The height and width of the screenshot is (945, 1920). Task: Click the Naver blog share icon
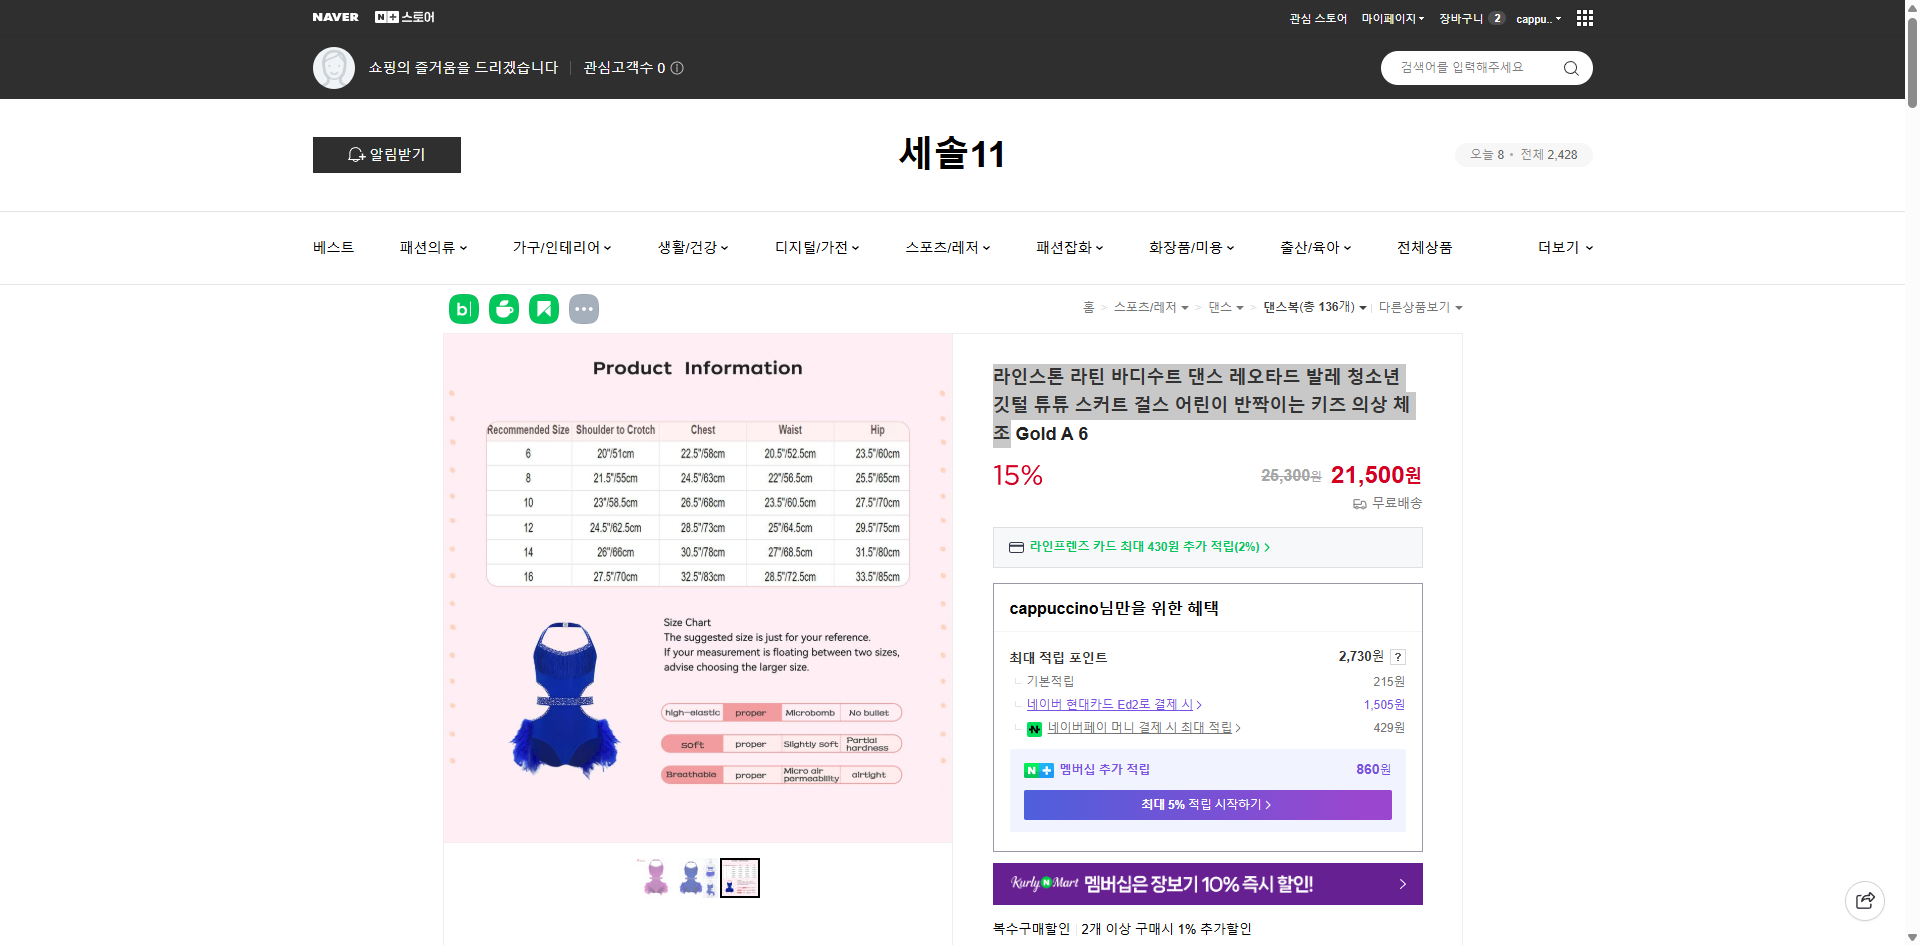[463, 308]
